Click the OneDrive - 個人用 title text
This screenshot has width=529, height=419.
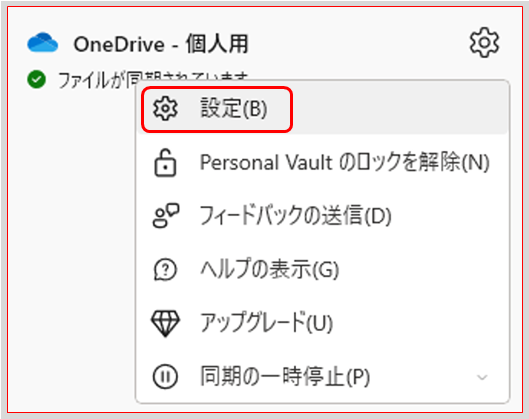tap(161, 44)
